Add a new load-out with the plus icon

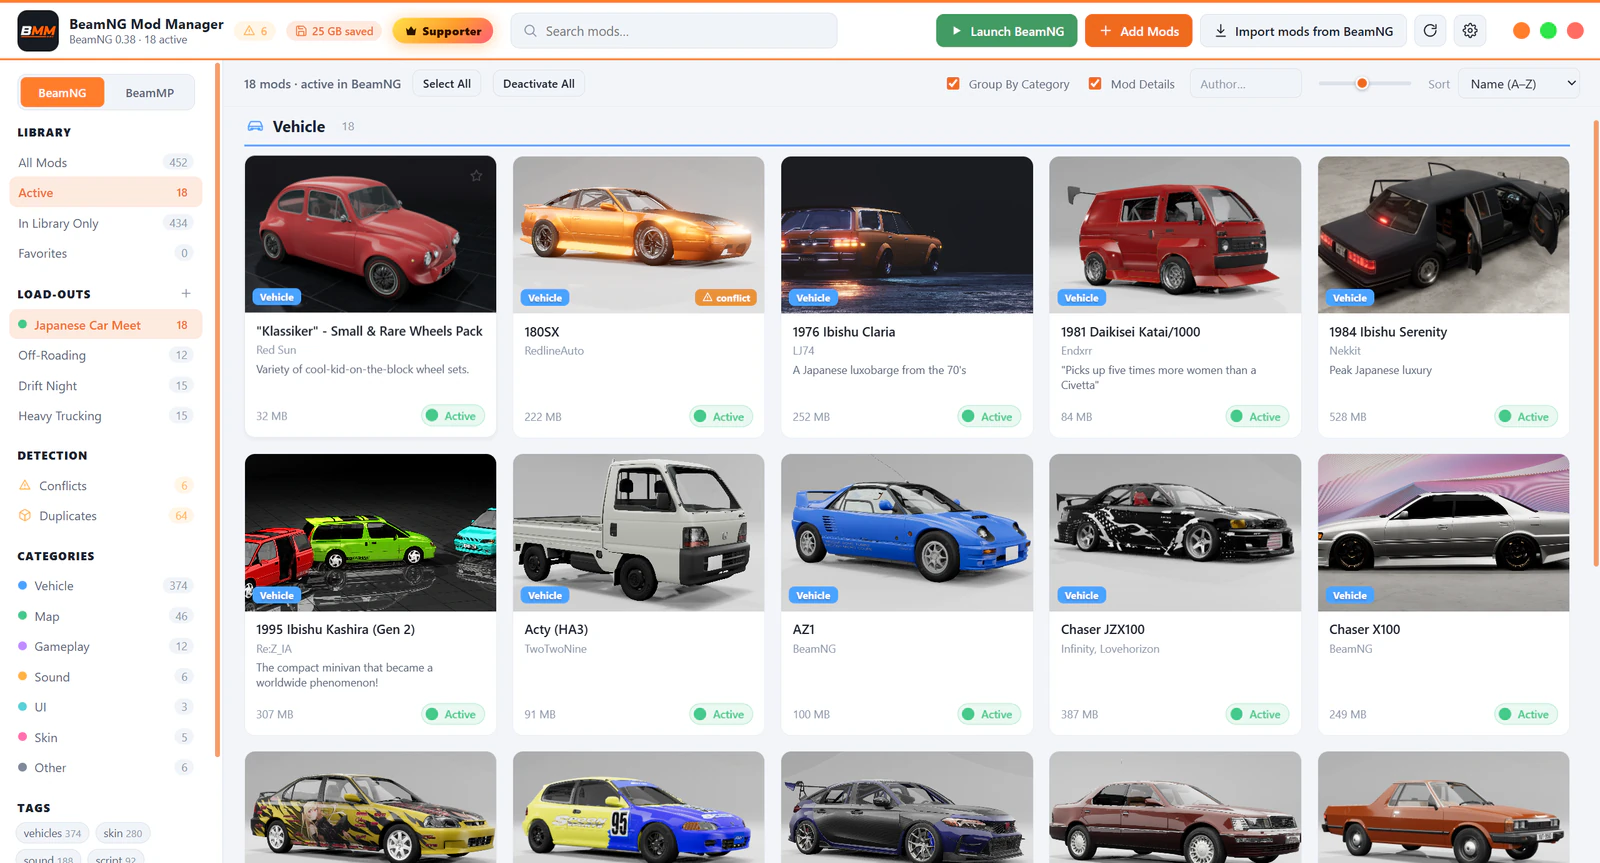[186, 294]
